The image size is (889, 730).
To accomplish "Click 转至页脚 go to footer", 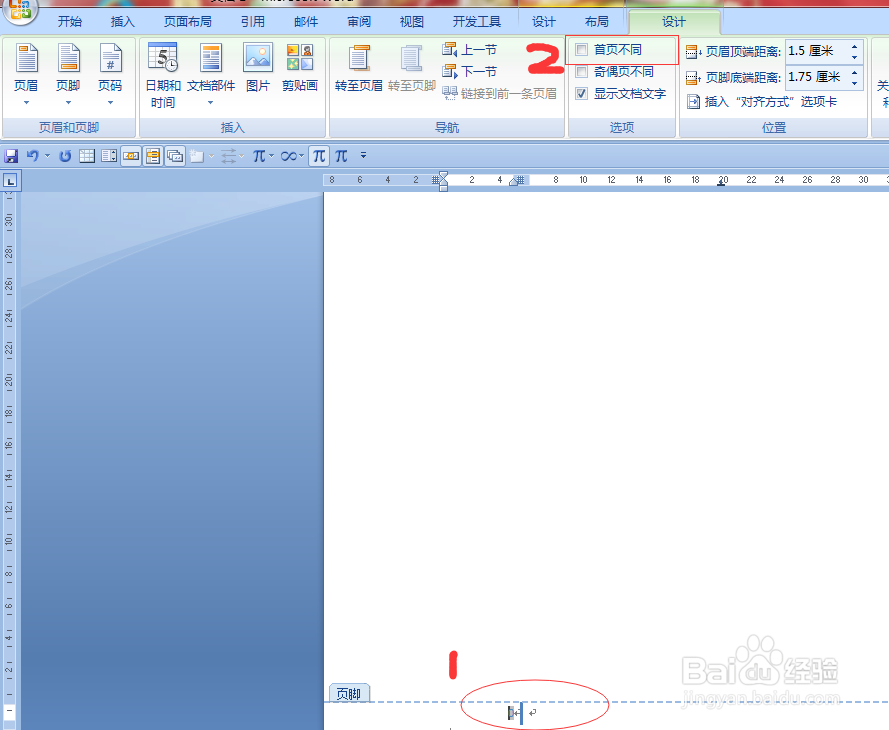I will point(412,67).
